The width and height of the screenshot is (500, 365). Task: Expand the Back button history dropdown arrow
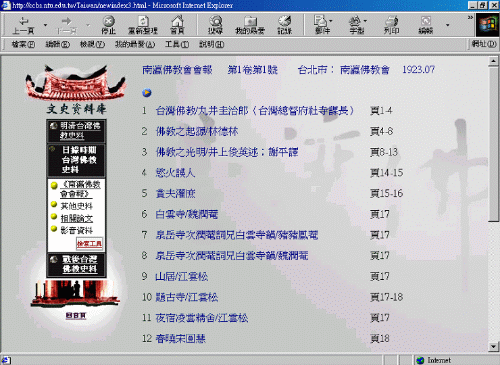click(45, 25)
